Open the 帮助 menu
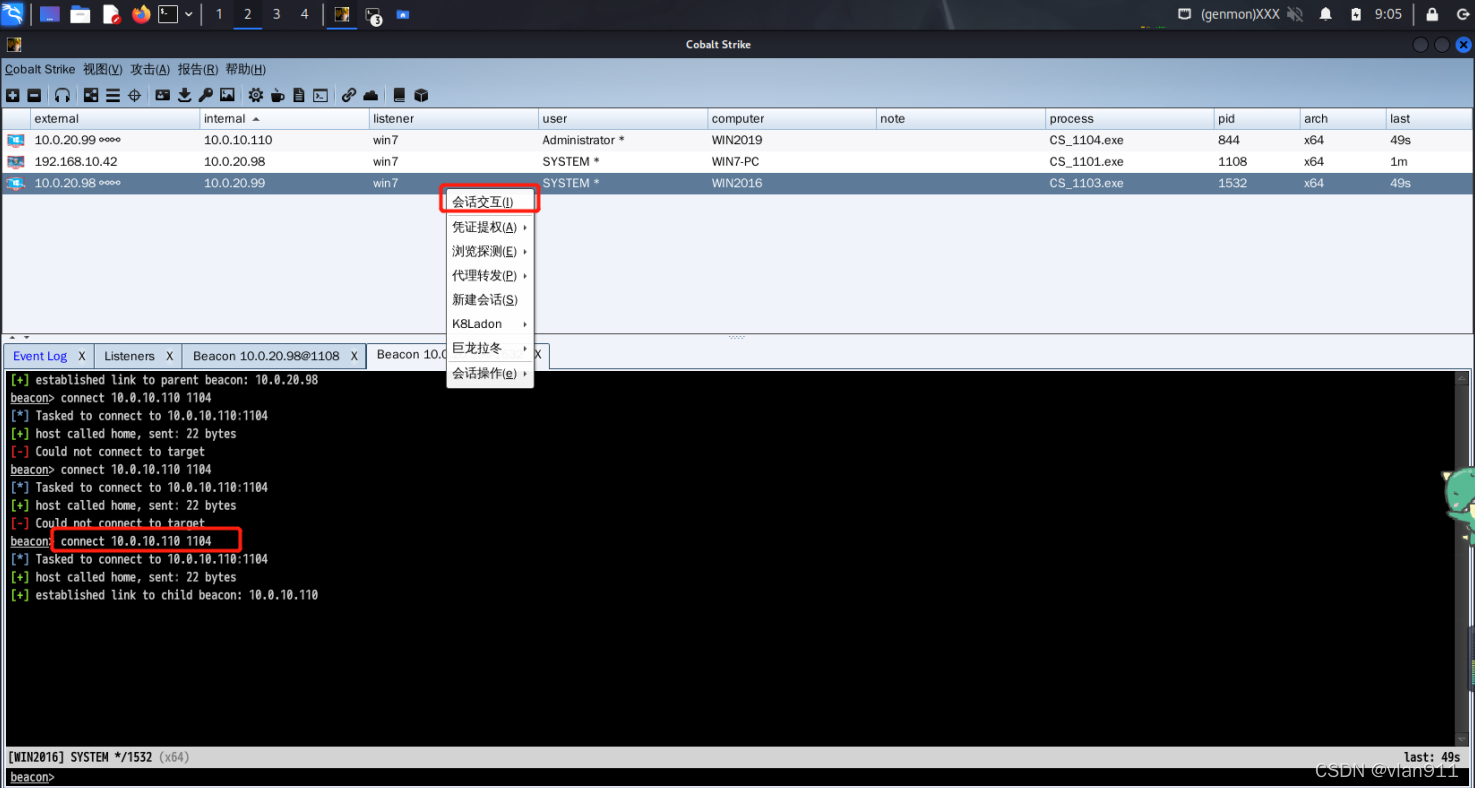 [x=246, y=69]
